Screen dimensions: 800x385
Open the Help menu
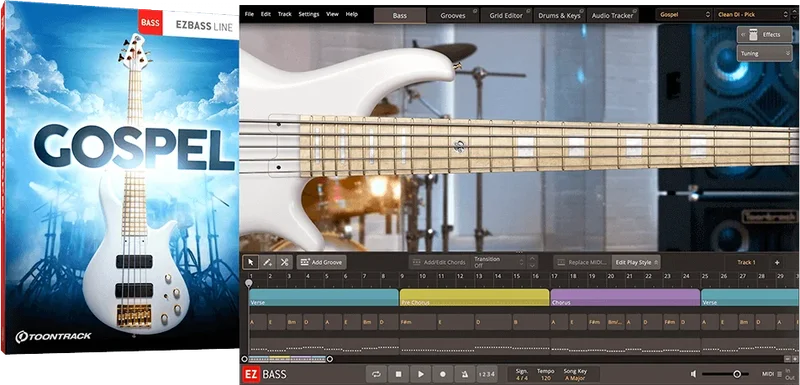[x=352, y=14]
